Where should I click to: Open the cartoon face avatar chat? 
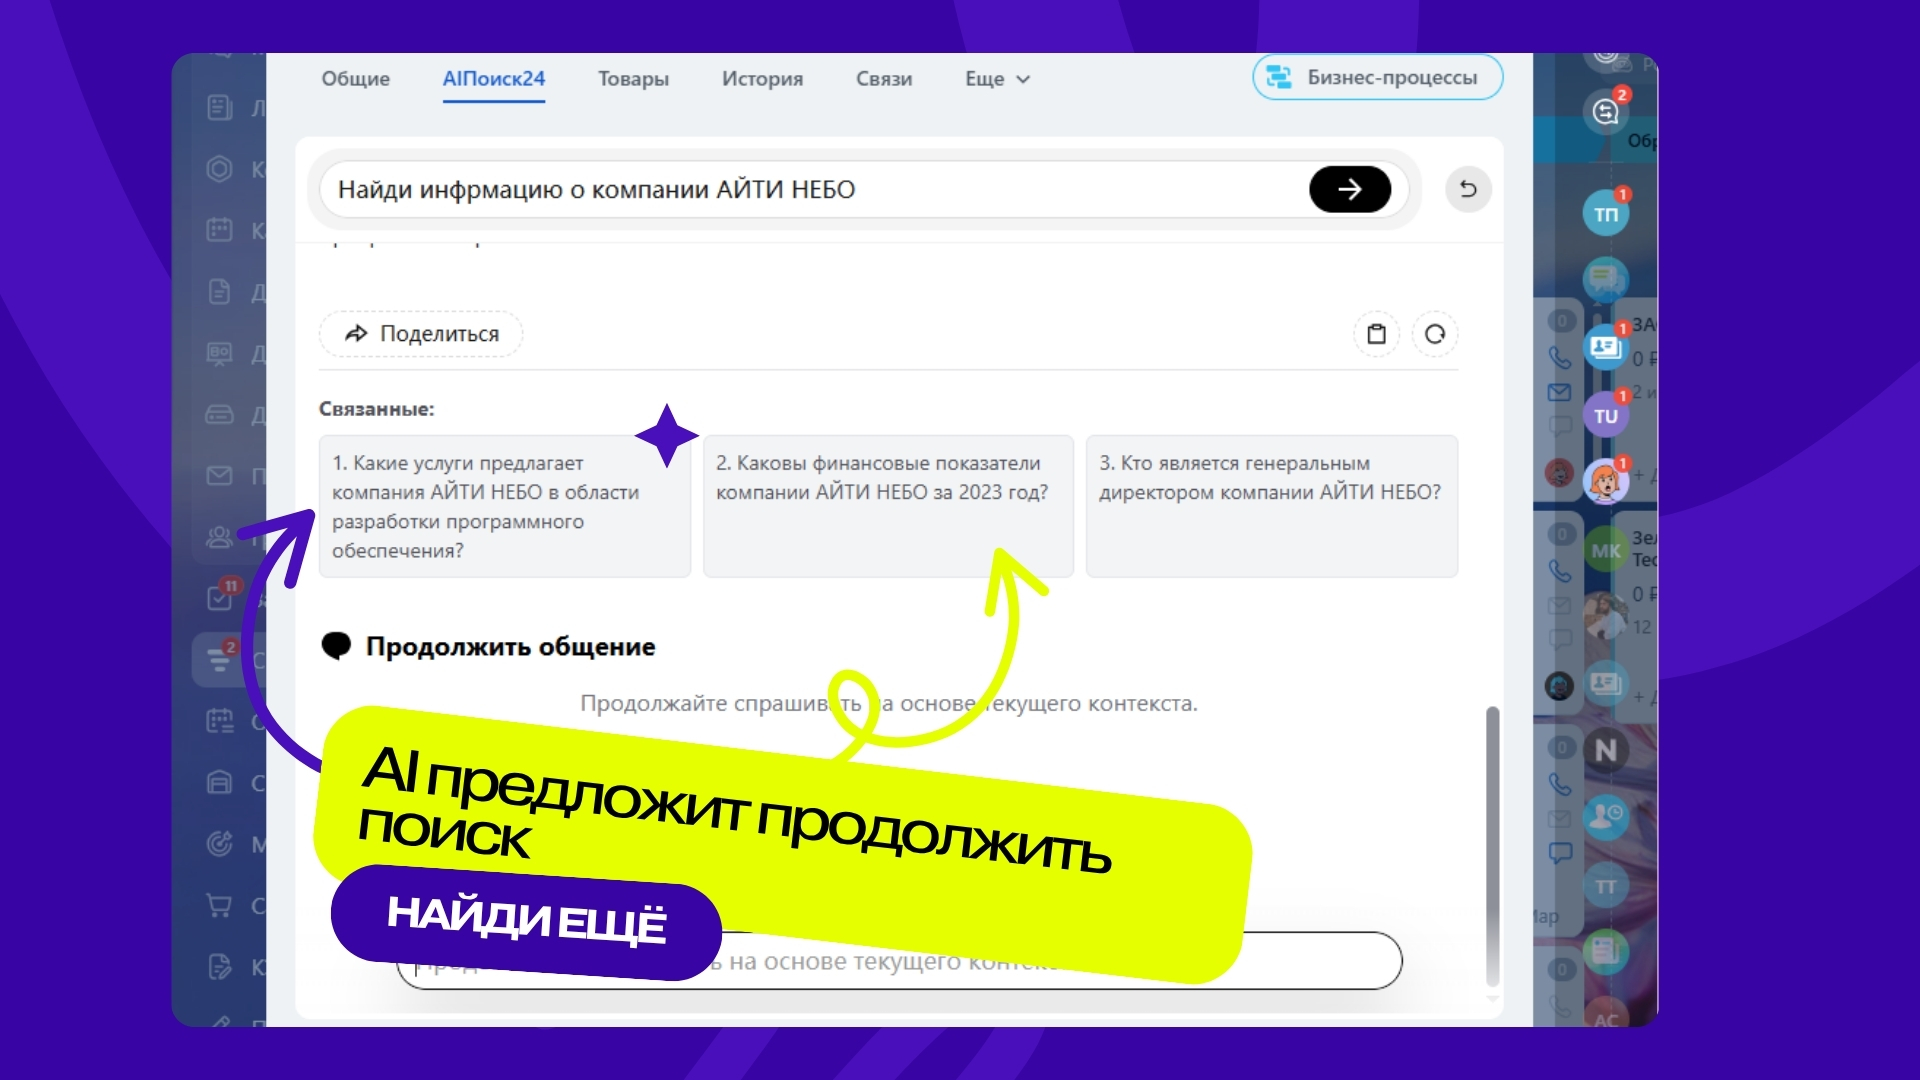coord(1606,481)
